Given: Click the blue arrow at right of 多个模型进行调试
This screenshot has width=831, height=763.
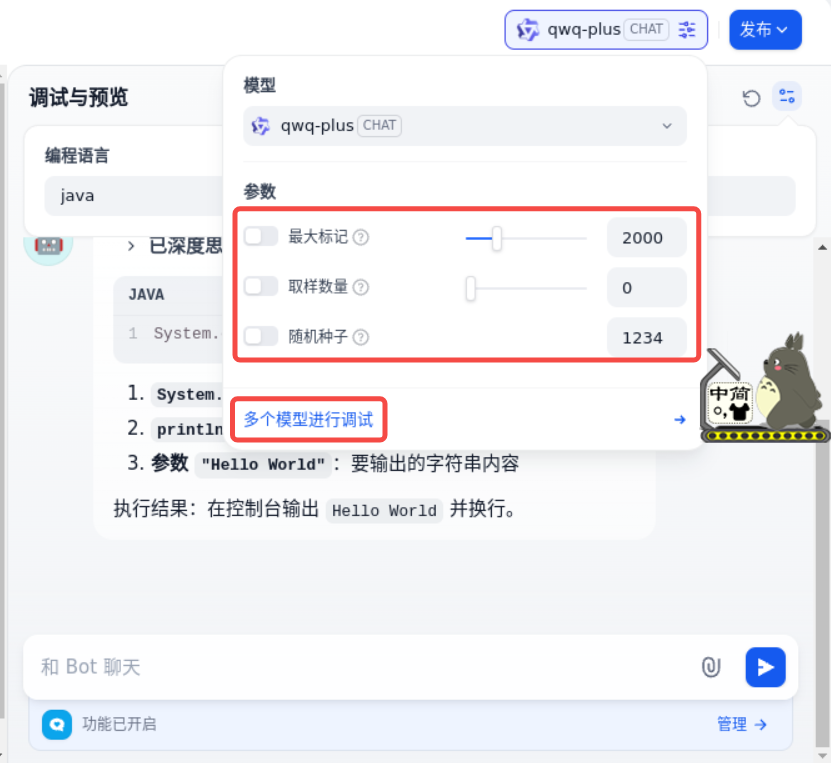Looking at the screenshot, I should click(x=680, y=420).
